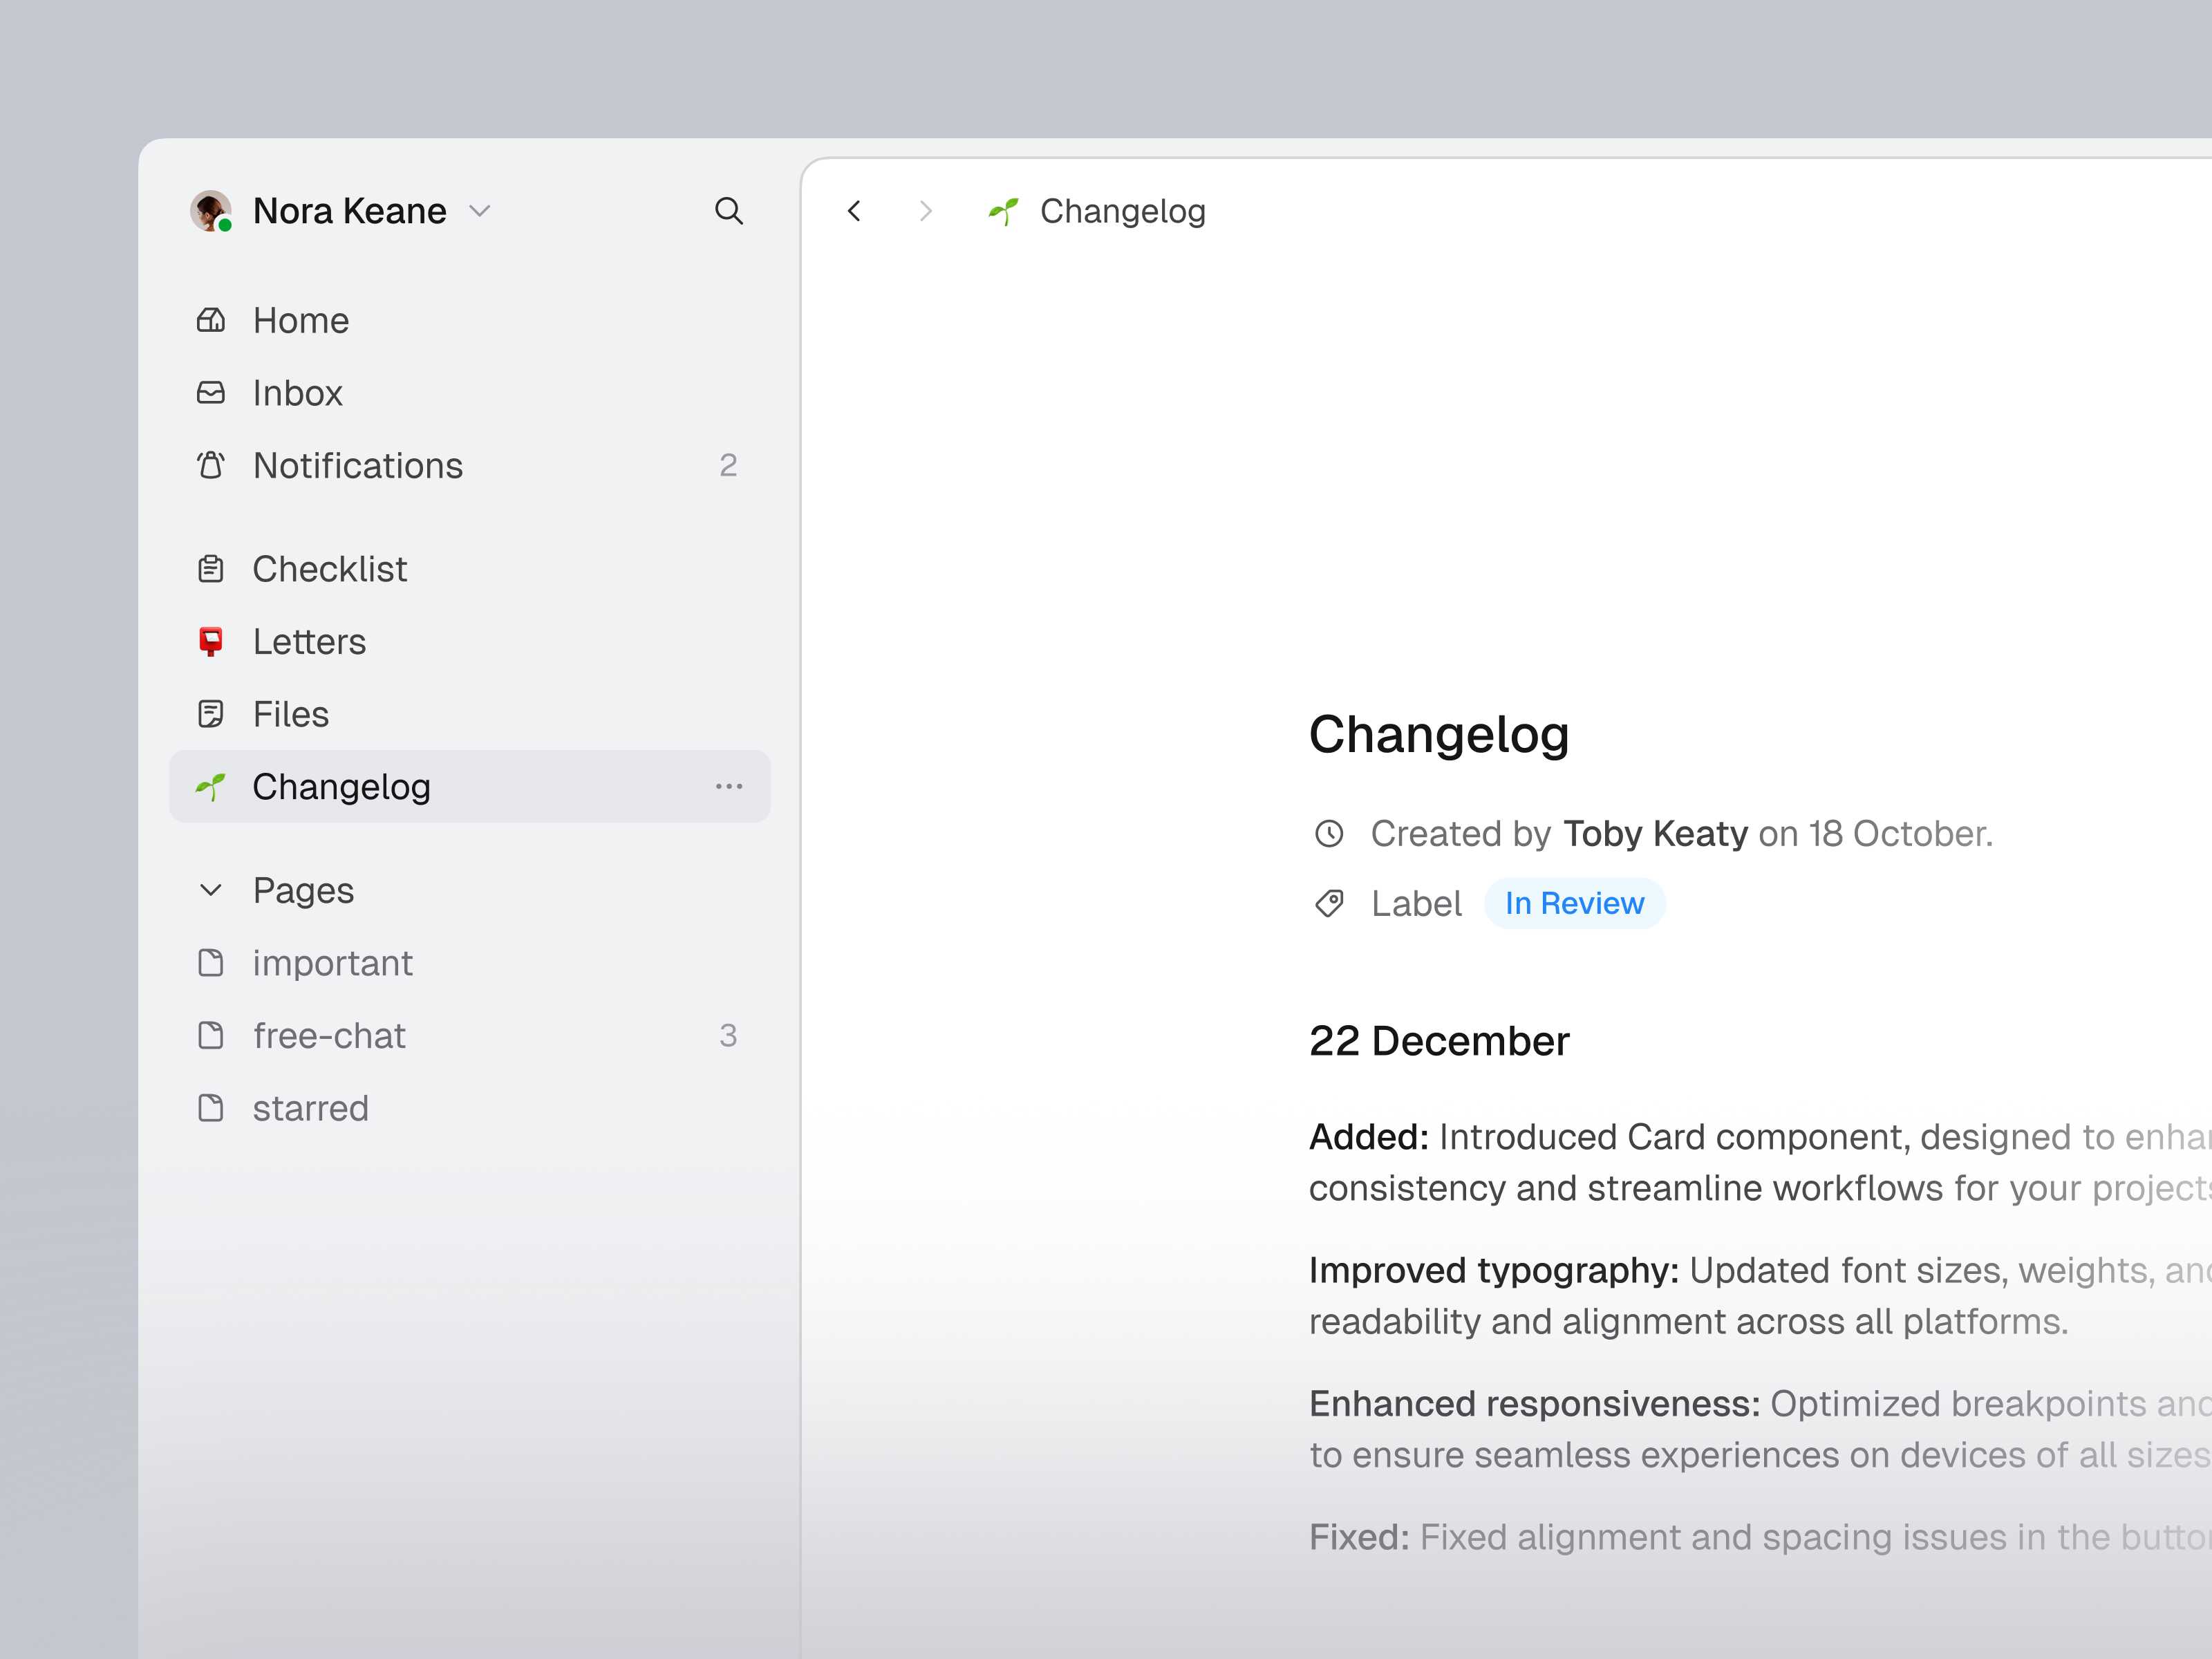Screen dimensions: 2212x1659
Task: Click the red Letters mailbox icon
Action: pyautogui.click(x=211, y=641)
